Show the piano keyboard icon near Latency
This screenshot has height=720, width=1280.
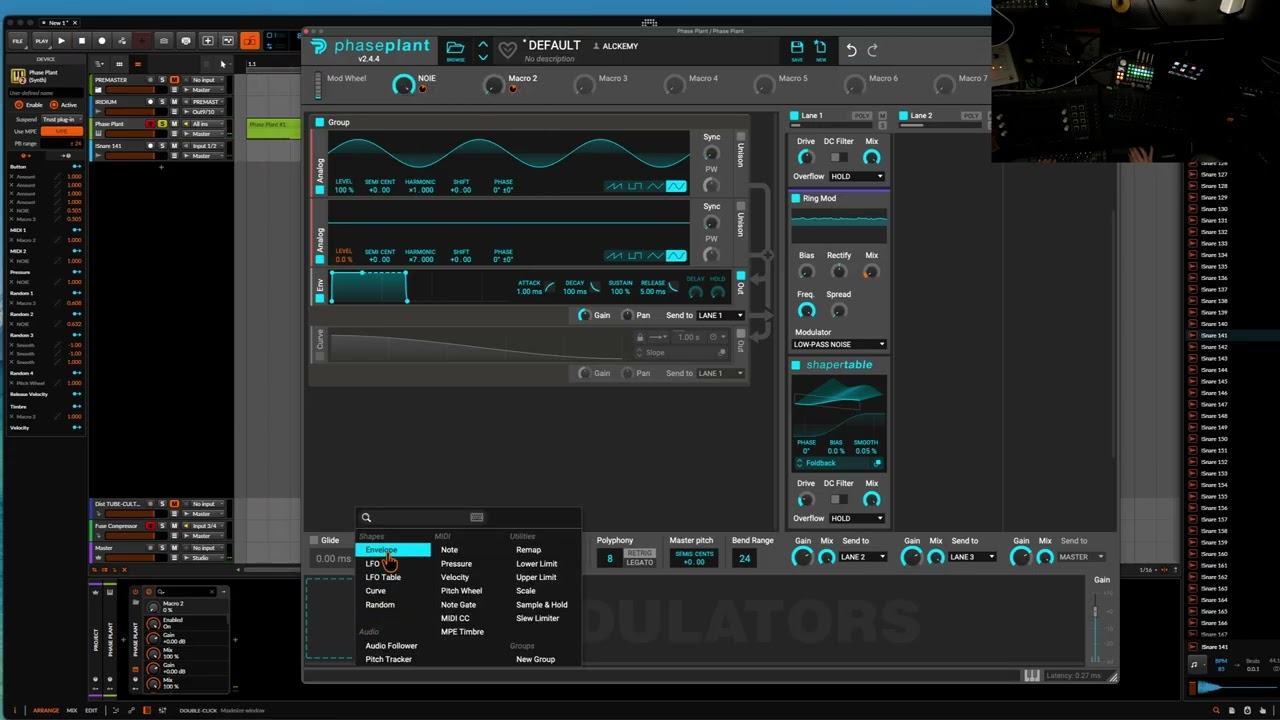1031,676
